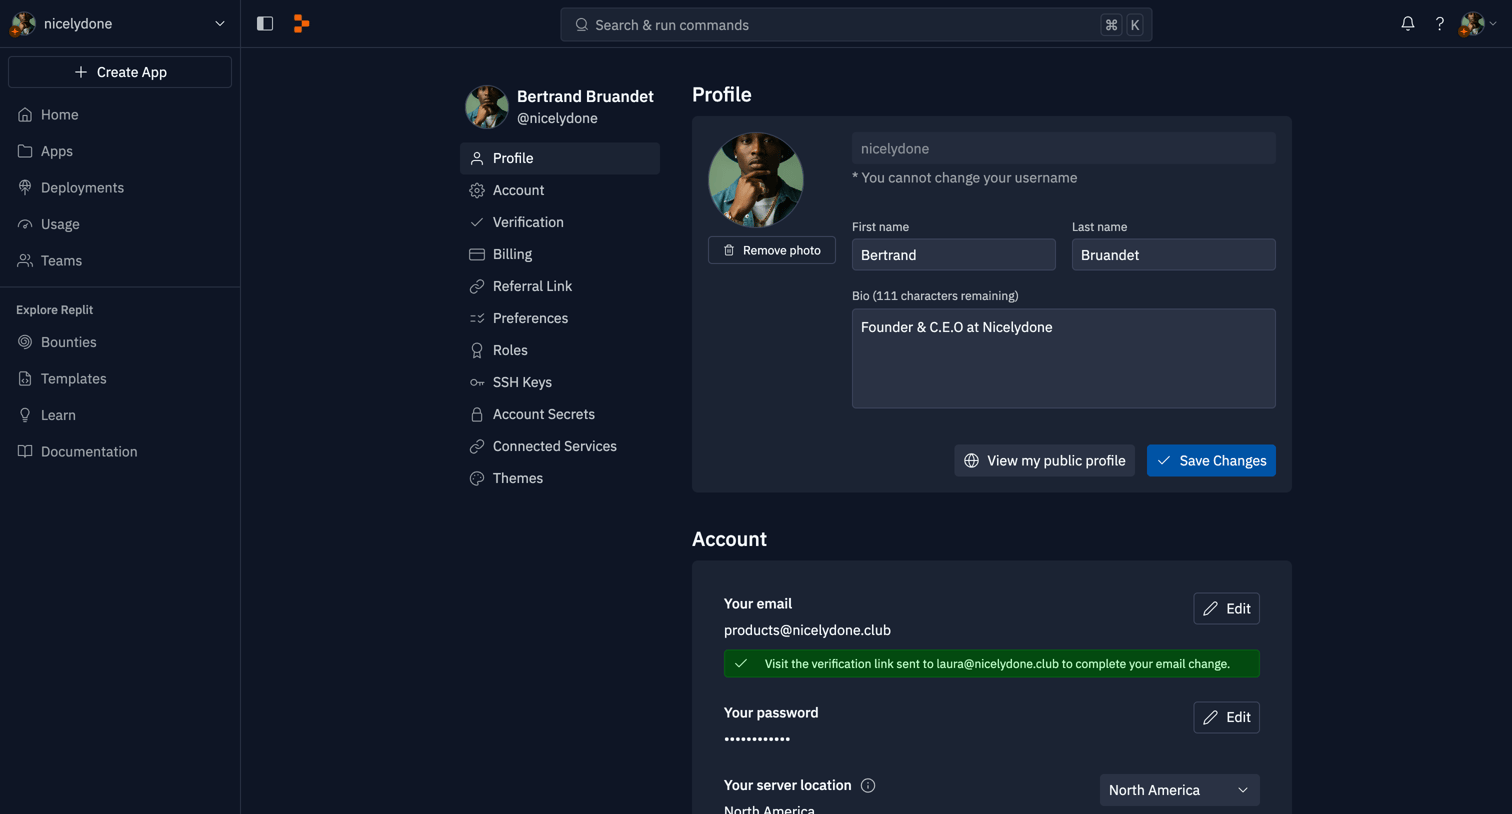Select Profile in settings navigation
Image resolution: width=1512 pixels, height=814 pixels.
point(560,158)
